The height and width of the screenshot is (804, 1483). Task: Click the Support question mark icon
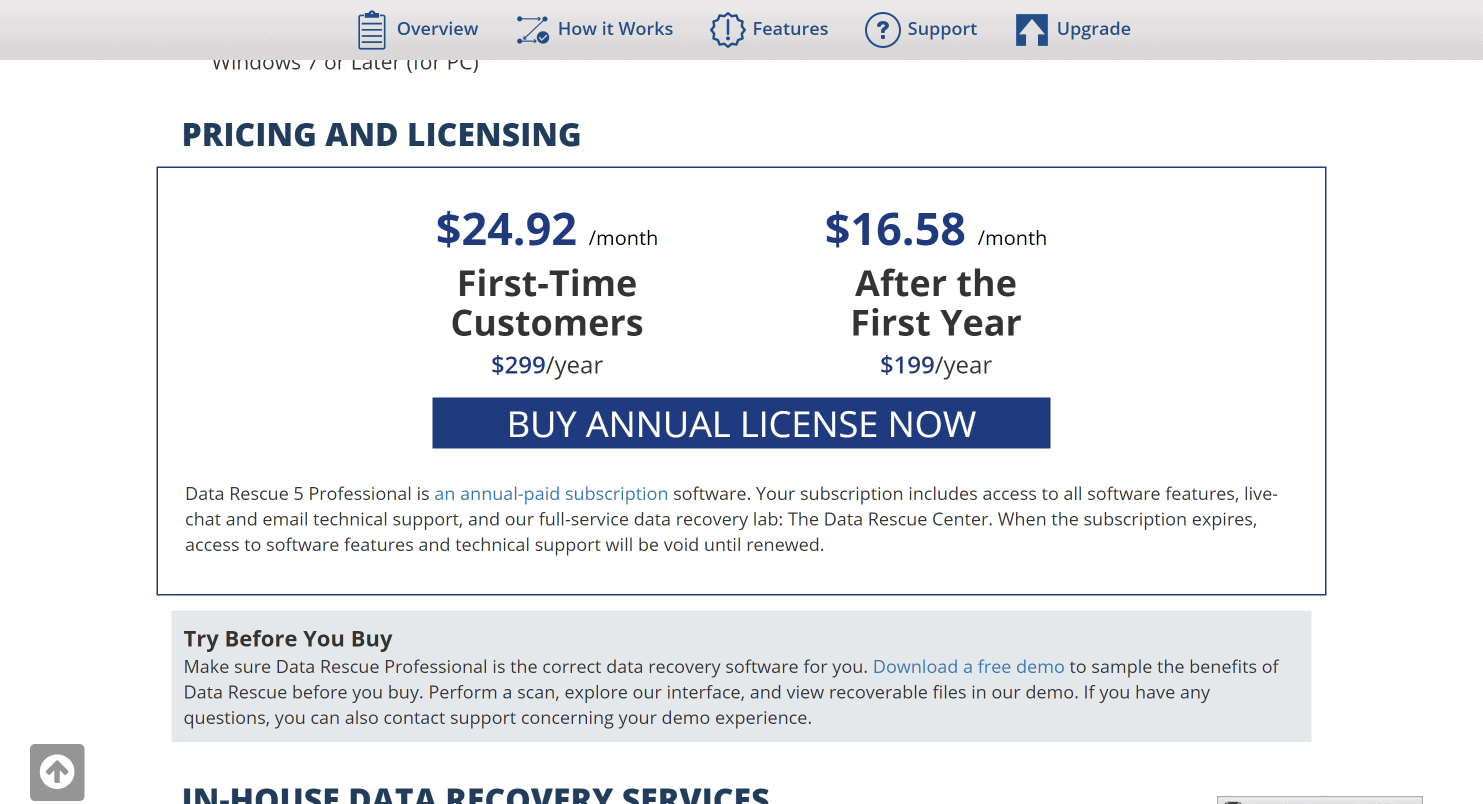[882, 30]
